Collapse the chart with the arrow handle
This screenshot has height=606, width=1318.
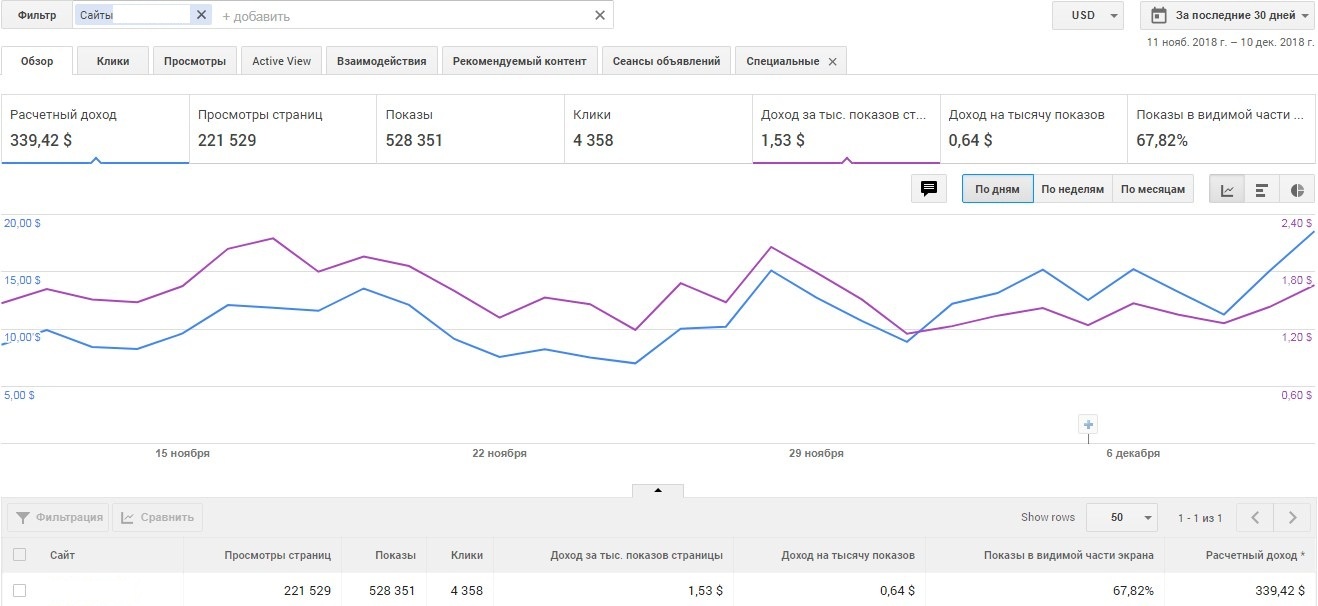(x=658, y=490)
